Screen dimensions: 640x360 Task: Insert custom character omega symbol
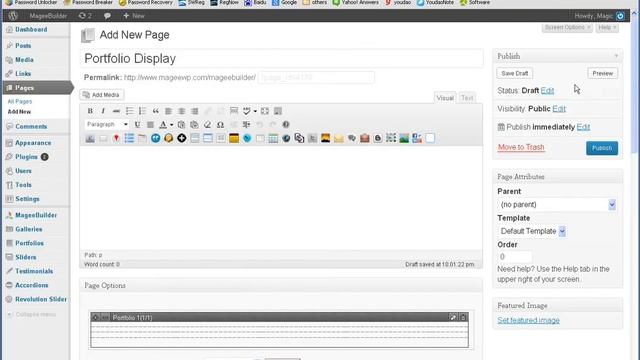tap(220, 124)
